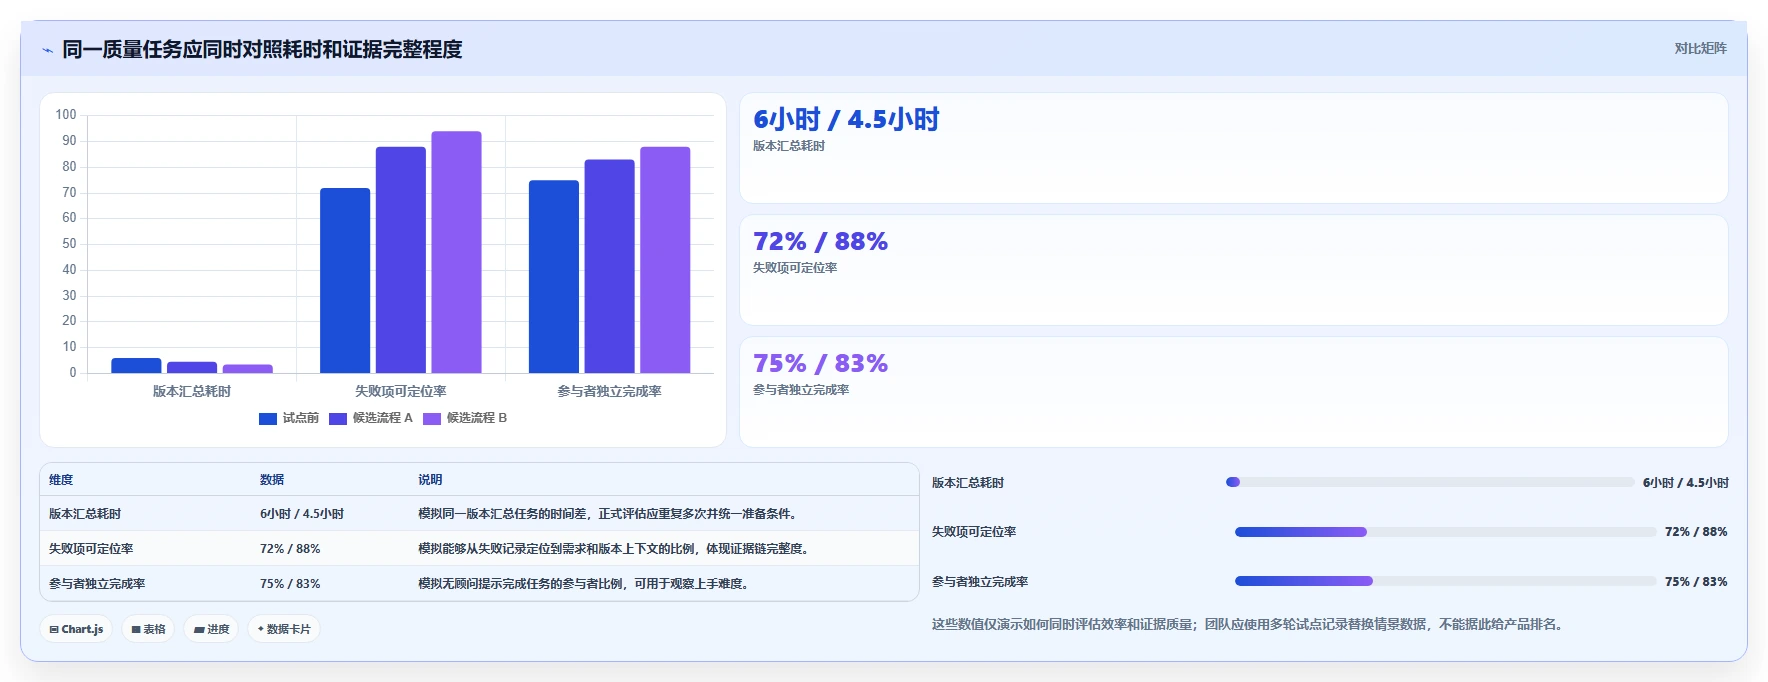The image size is (1768, 682).
Task: Select the 候选流程 A bar for 失败项可定位率
Action: (401, 260)
